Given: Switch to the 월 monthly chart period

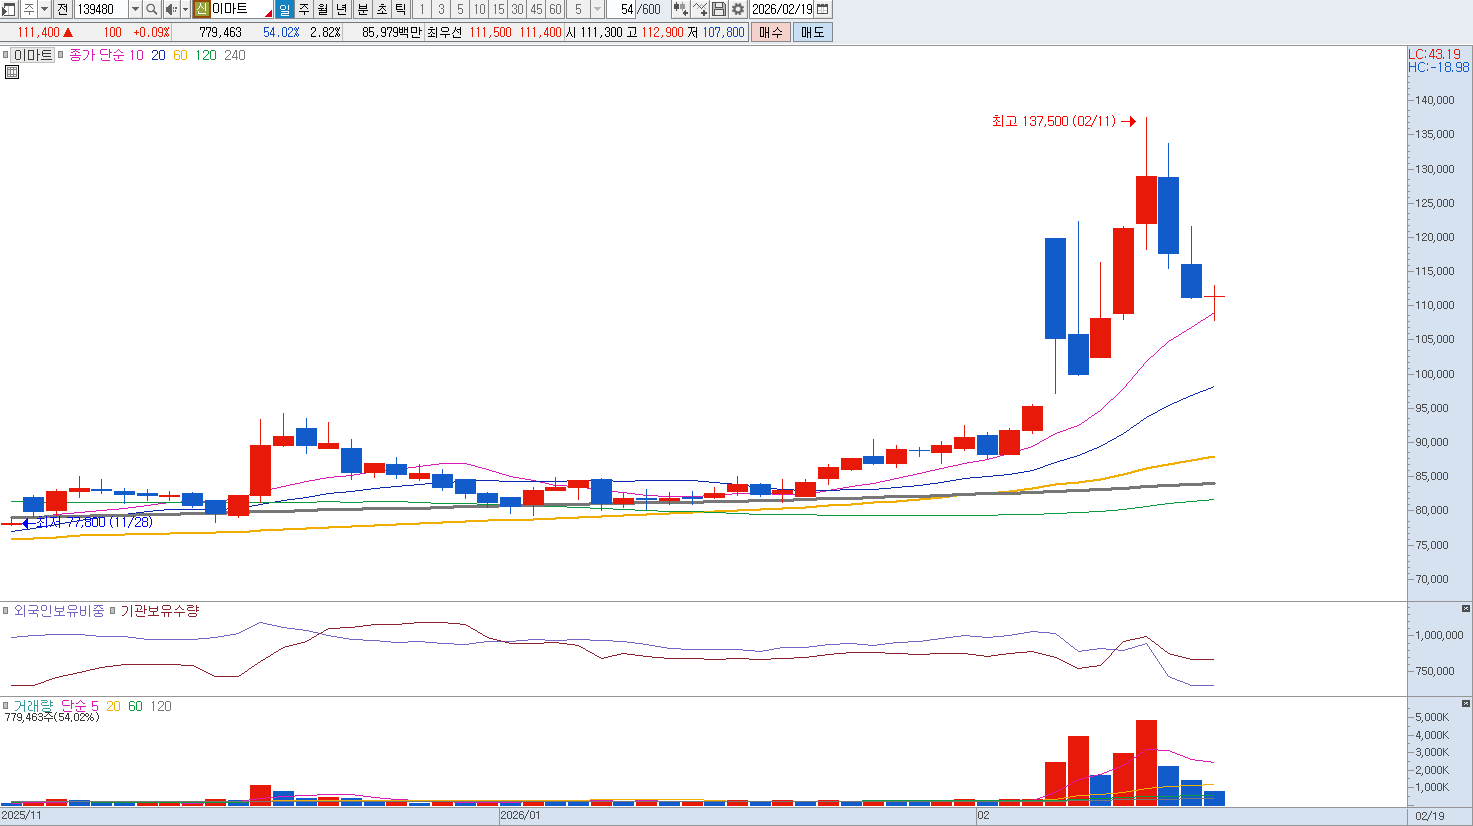Looking at the screenshot, I should [322, 9].
